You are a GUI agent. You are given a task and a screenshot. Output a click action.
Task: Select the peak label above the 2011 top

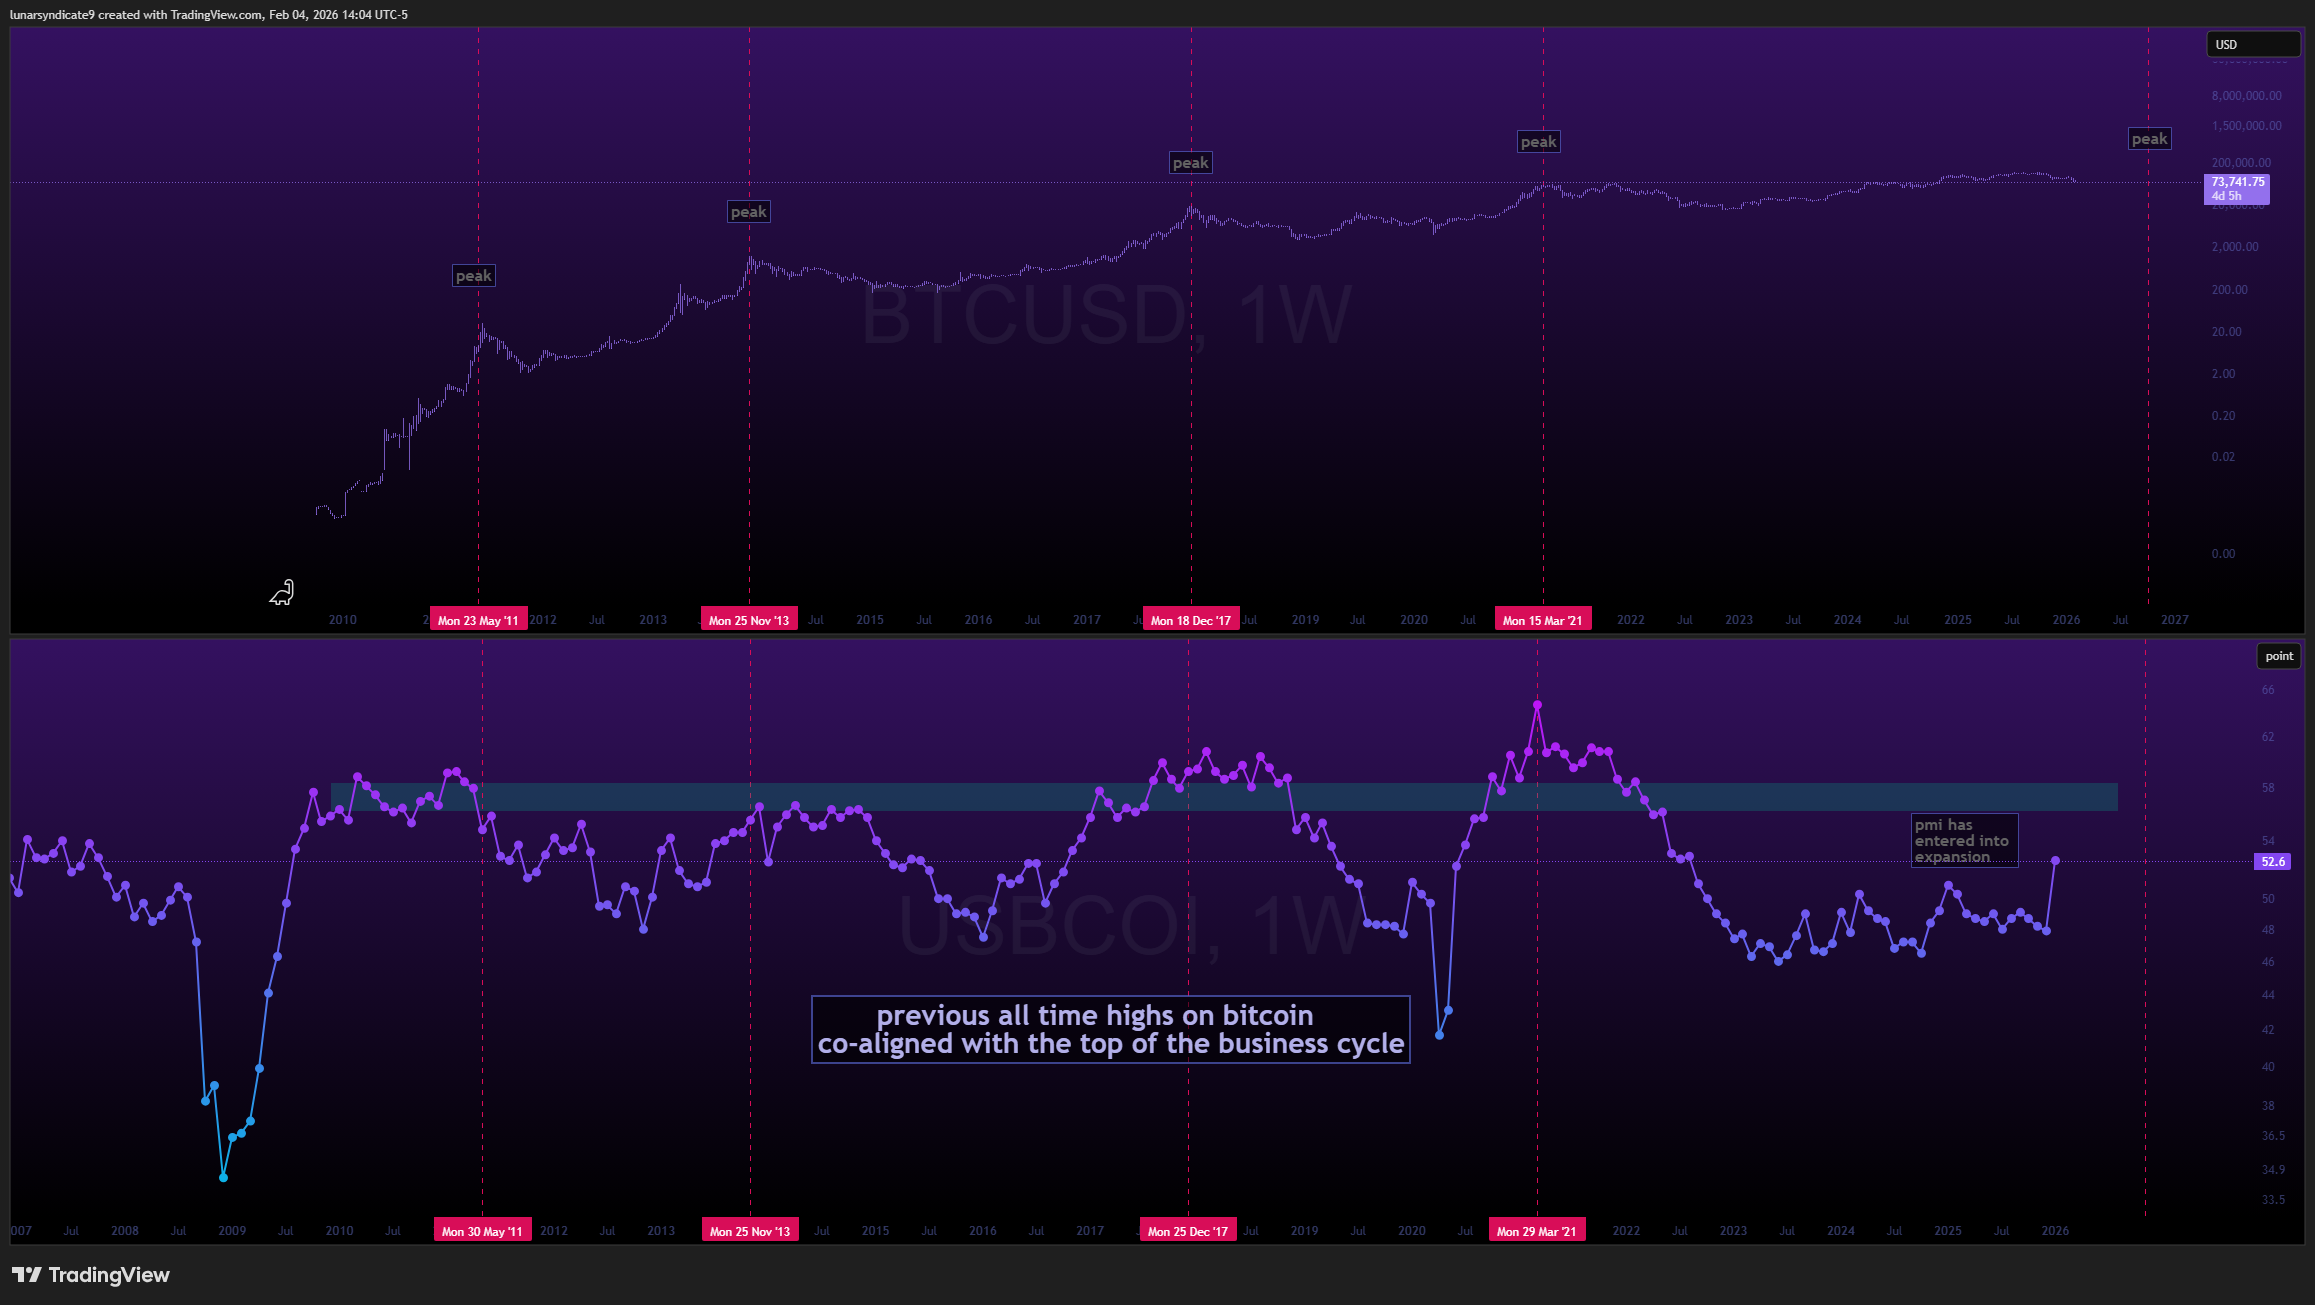click(474, 276)
